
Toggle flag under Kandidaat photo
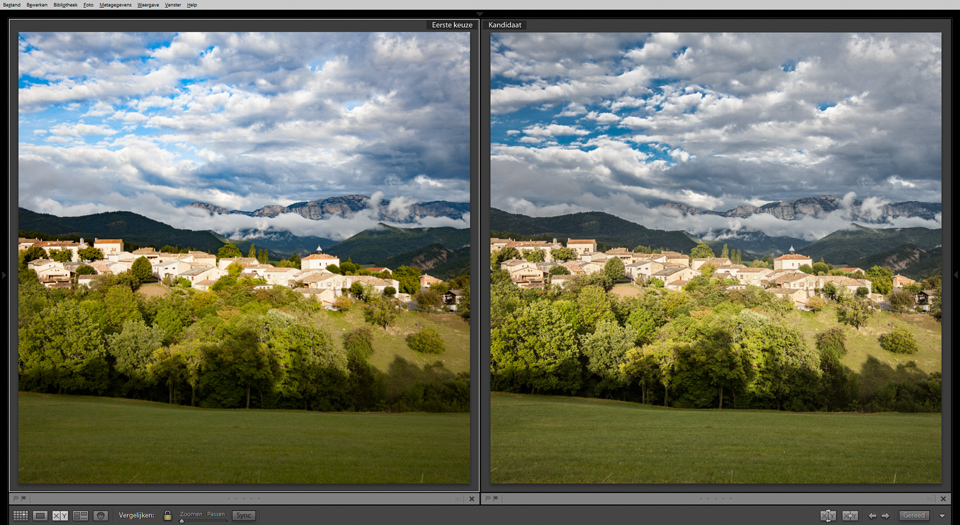[x=488, y=498]
